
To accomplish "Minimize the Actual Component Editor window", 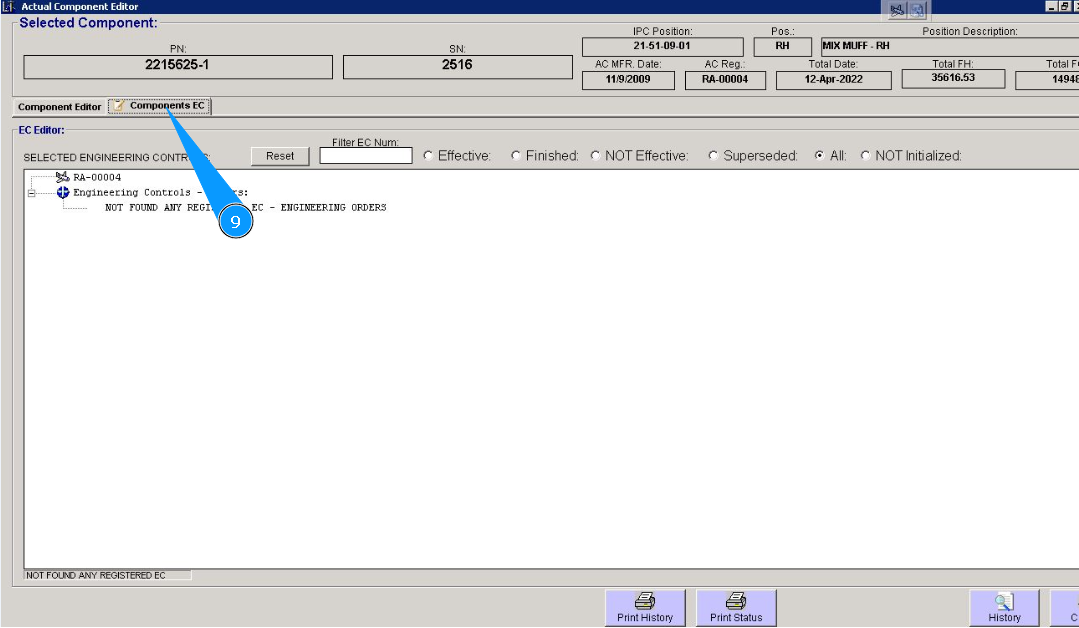I will point(1051,6).
